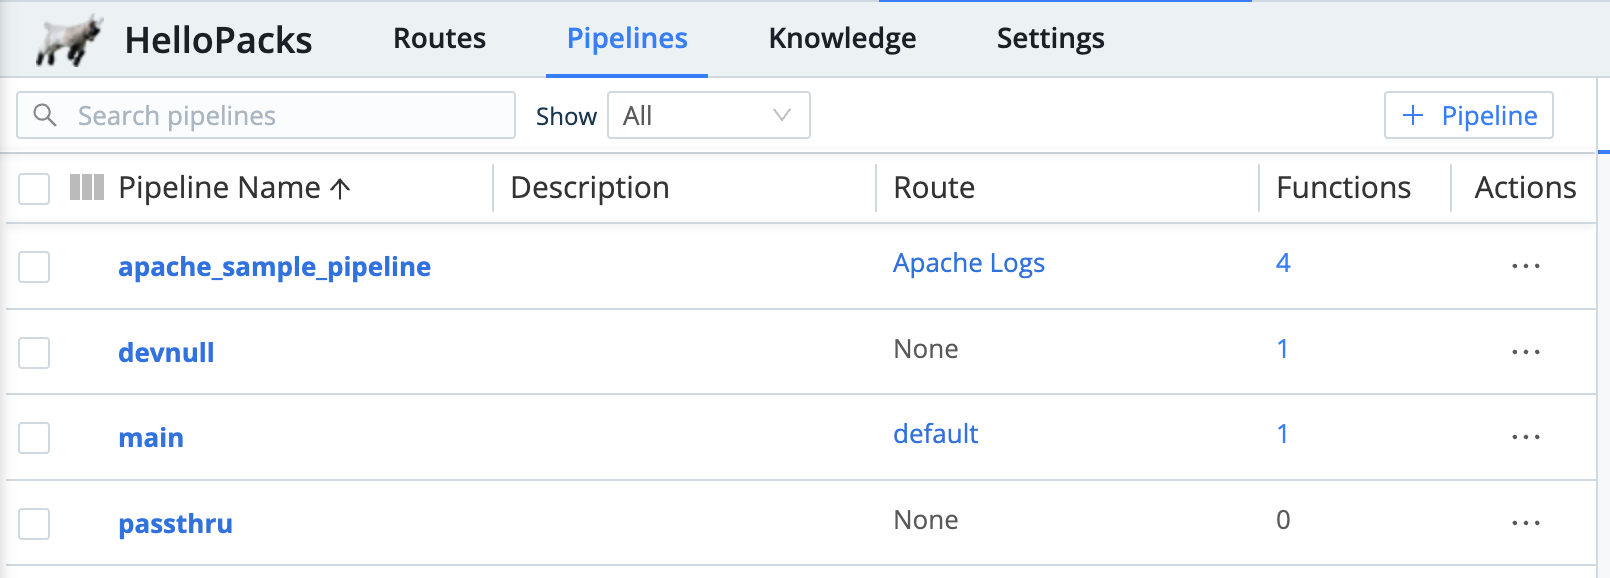Open actions menu for apache_sample_pipeline
The image size is (1610, 578).
click(x=1526, y=266)
